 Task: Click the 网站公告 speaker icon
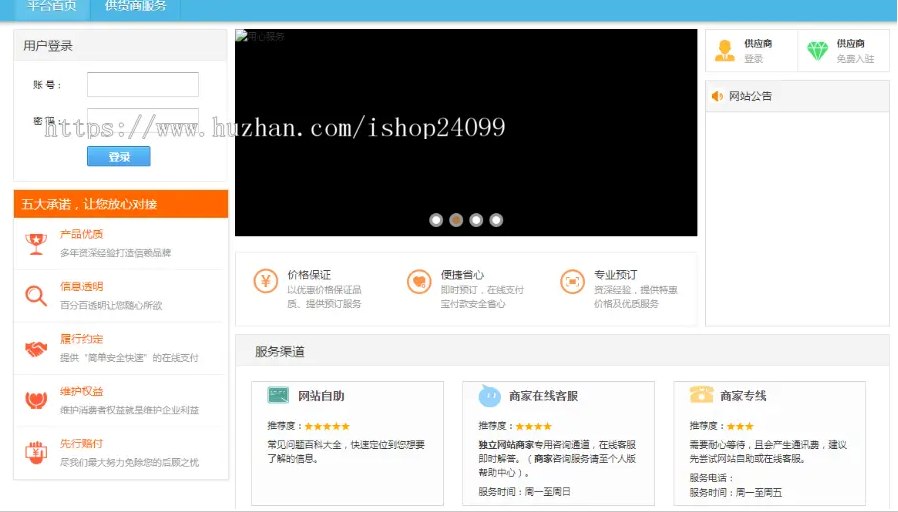pos(717,96)
